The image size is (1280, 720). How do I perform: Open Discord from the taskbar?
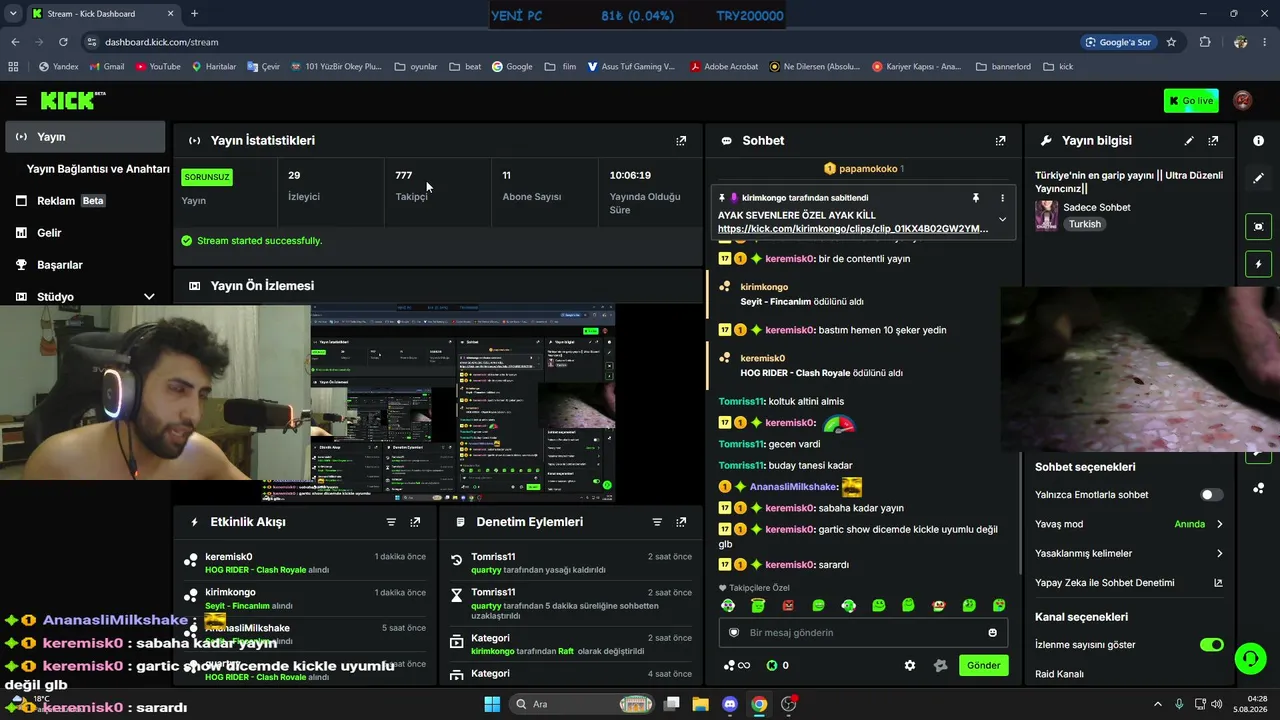pyautogui.click(x=730, y=704)
